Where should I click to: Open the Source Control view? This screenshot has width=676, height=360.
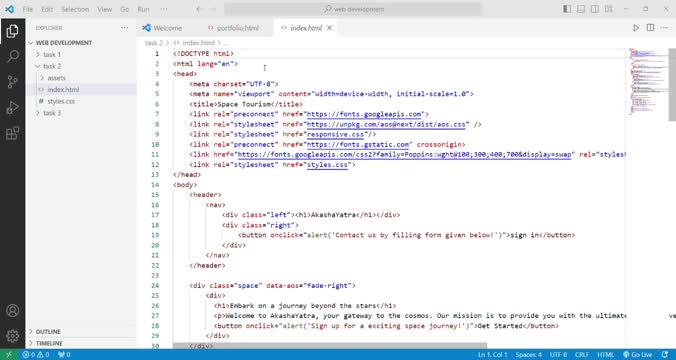[13, 81]
